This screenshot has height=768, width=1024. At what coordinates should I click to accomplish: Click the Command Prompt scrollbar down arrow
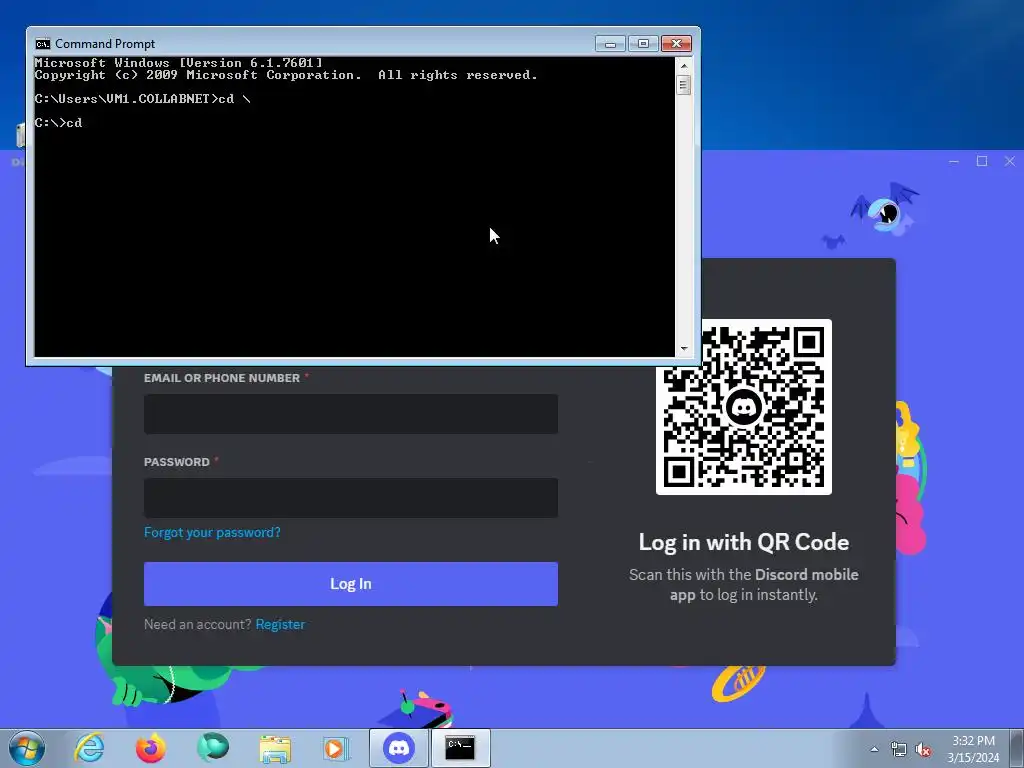684,349
